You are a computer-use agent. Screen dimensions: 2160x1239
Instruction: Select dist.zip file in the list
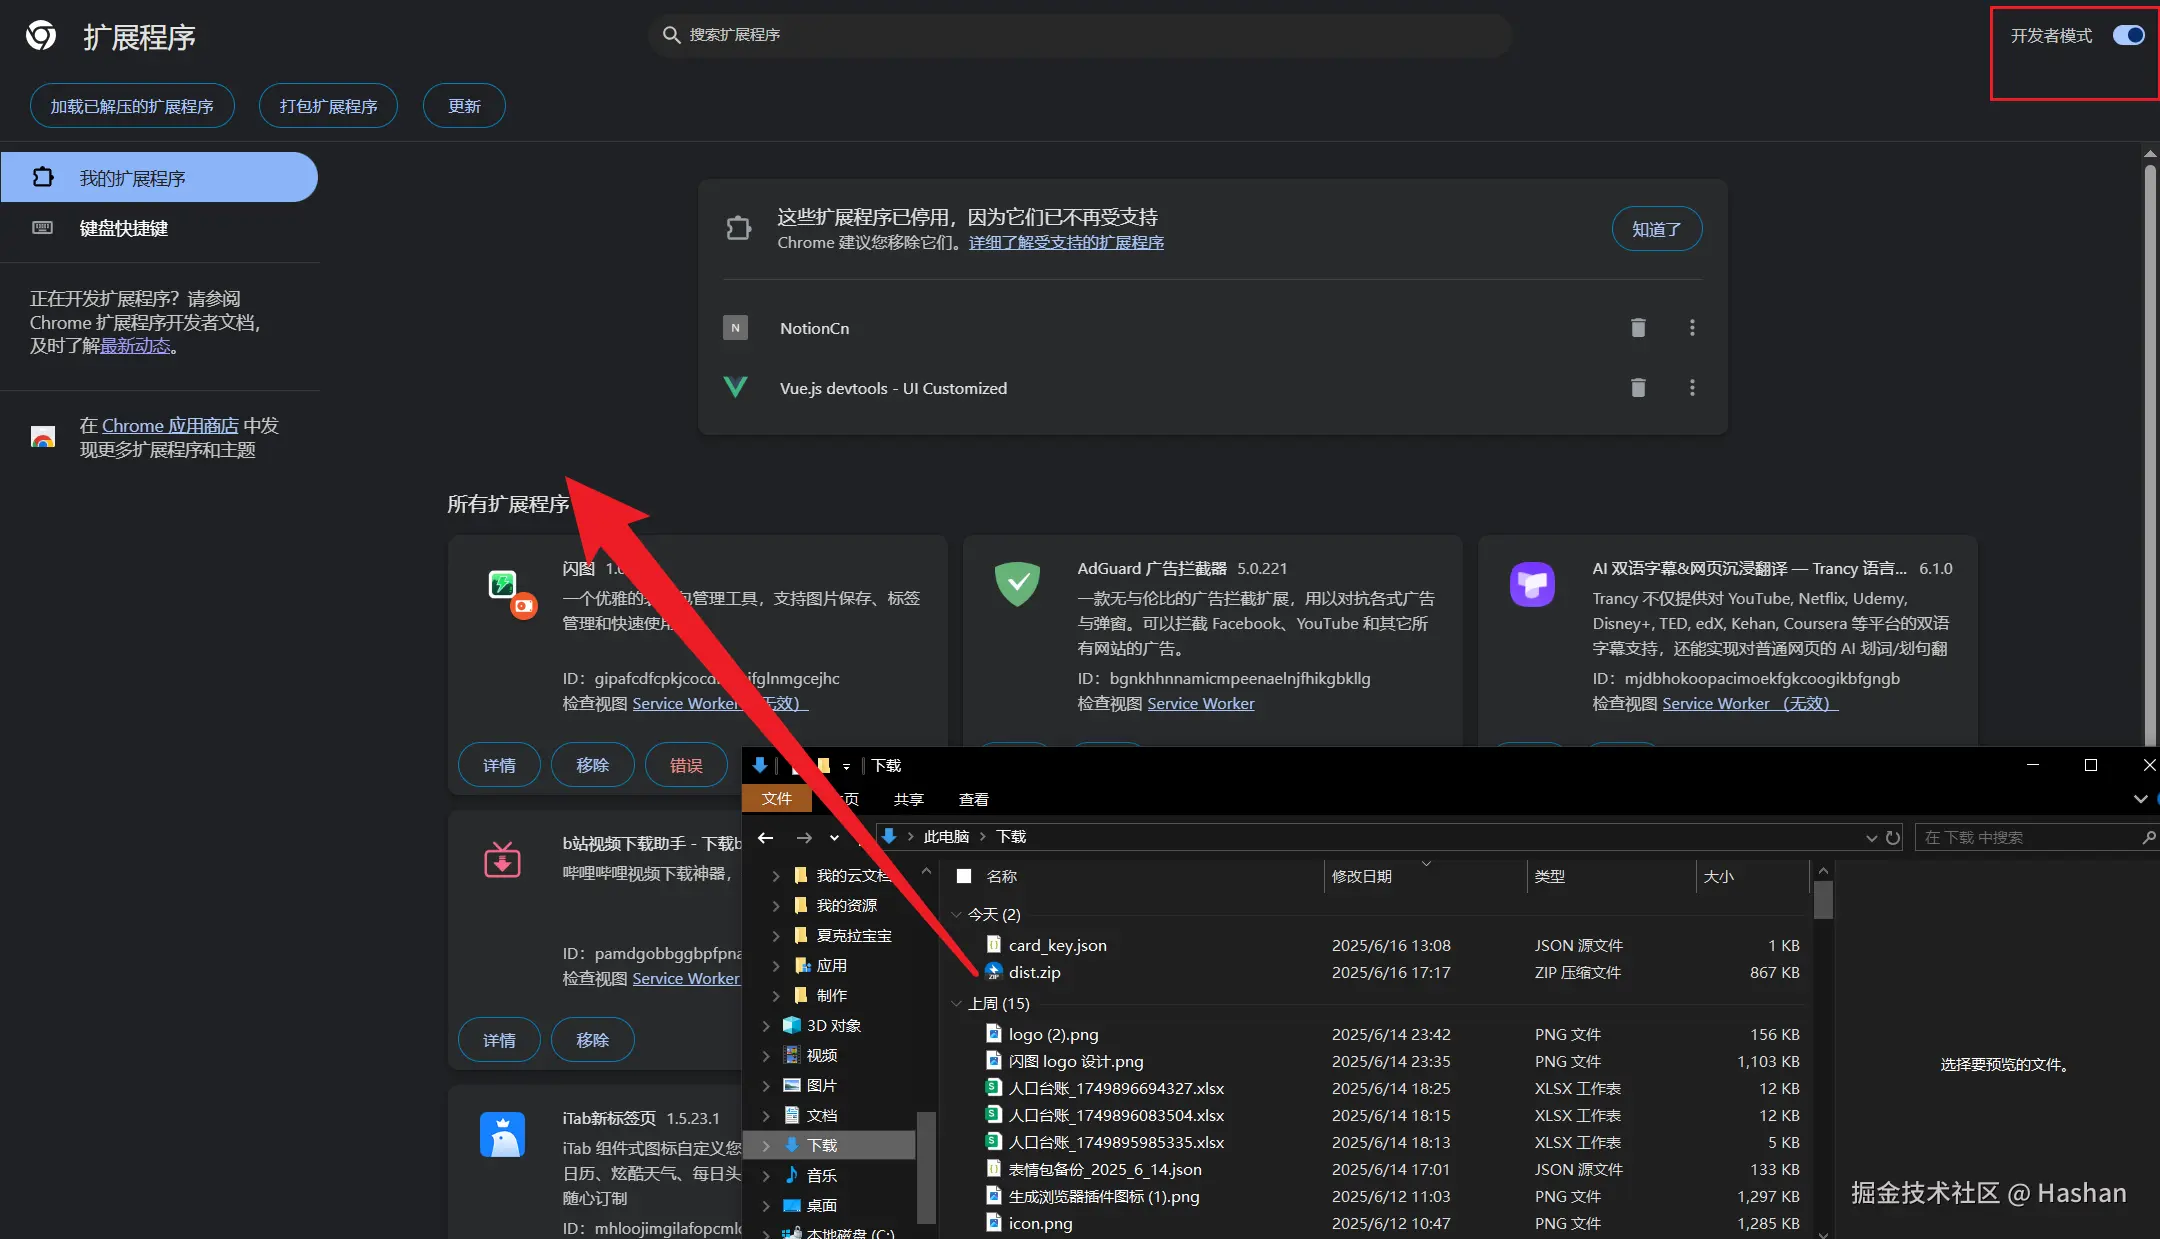pos(1035,972)
